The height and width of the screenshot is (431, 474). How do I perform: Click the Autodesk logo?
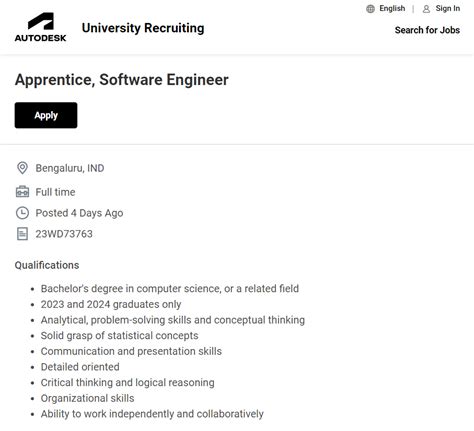tap(40, 27)
